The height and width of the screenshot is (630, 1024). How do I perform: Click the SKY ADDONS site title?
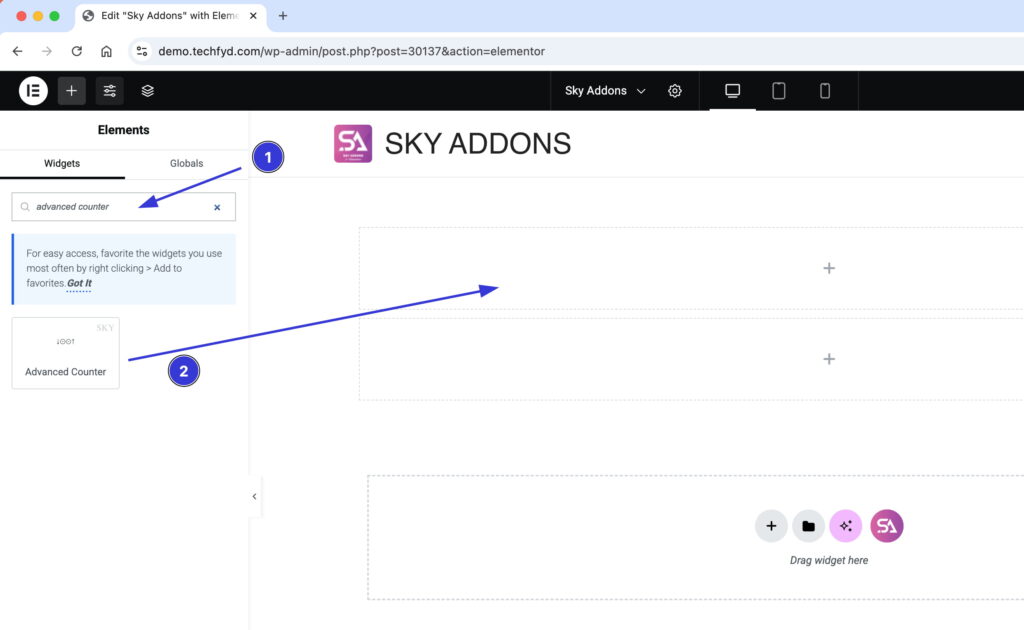(478, 144)
